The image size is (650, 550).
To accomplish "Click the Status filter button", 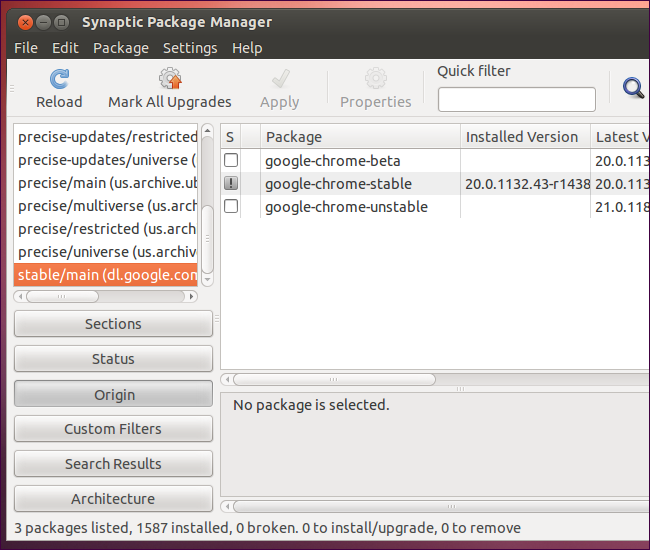I will click(x=113, y=359).
